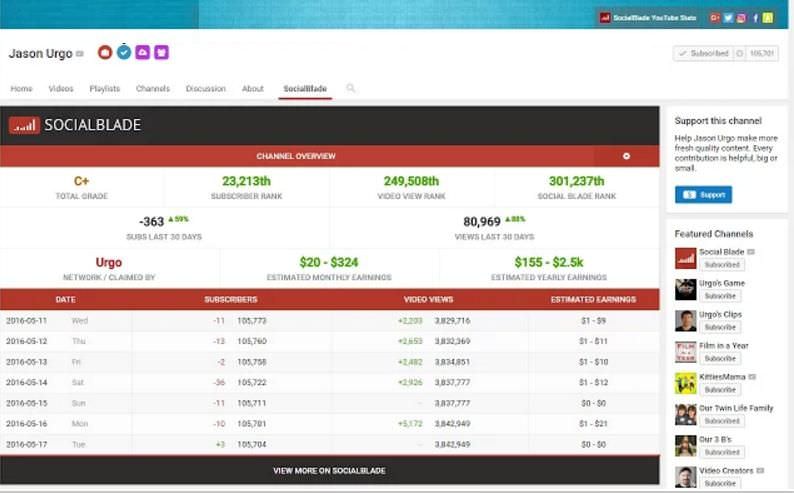This screenshot has height=493, width=794.
Task: Click the C+ total grade
Action: point(82,181)
